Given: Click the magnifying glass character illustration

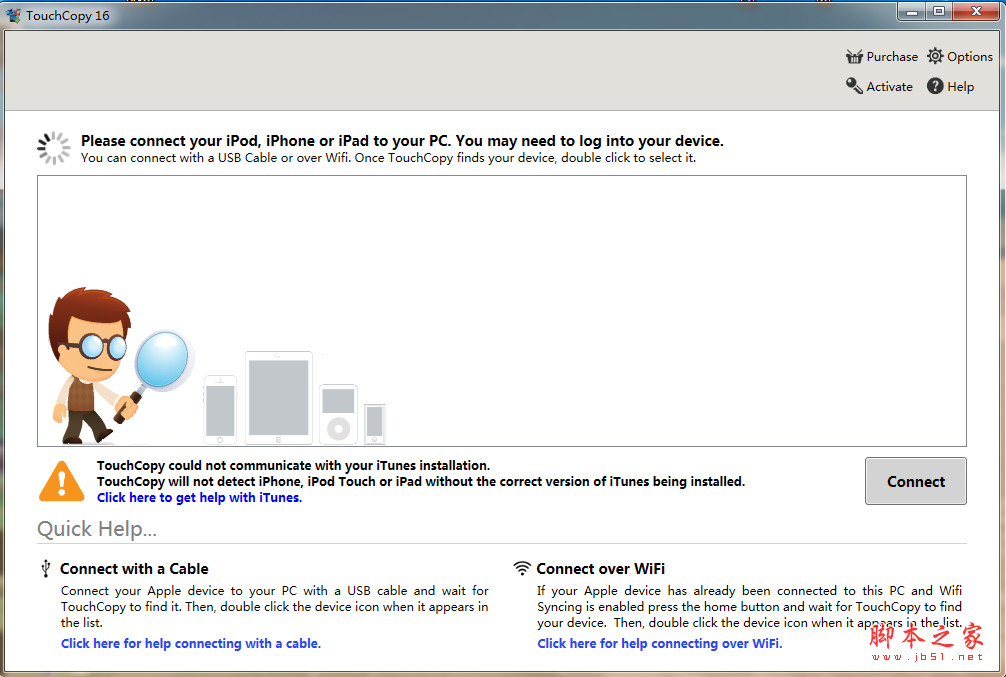Looking at the screenshot, I should click(x=119, y=366).
